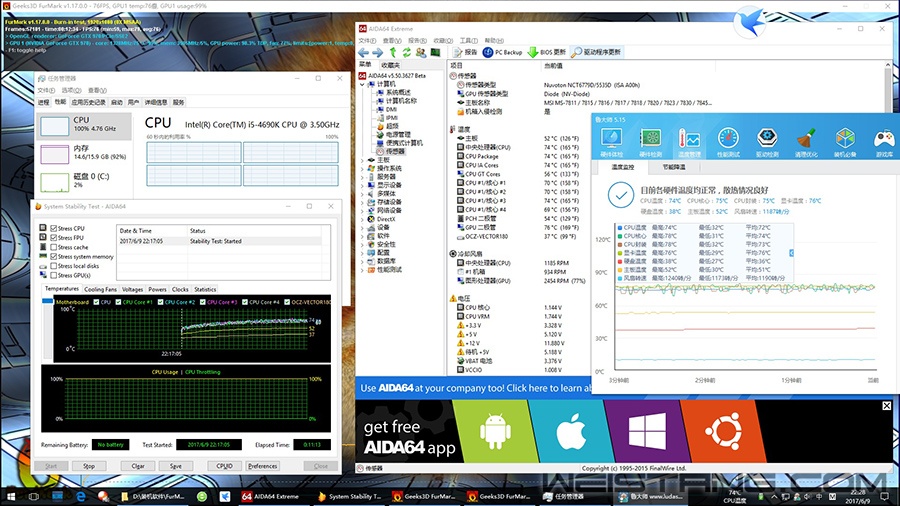Enable the Stress CPU checkbox
This screenshot has width=900, height=506.
click(53, 228)
